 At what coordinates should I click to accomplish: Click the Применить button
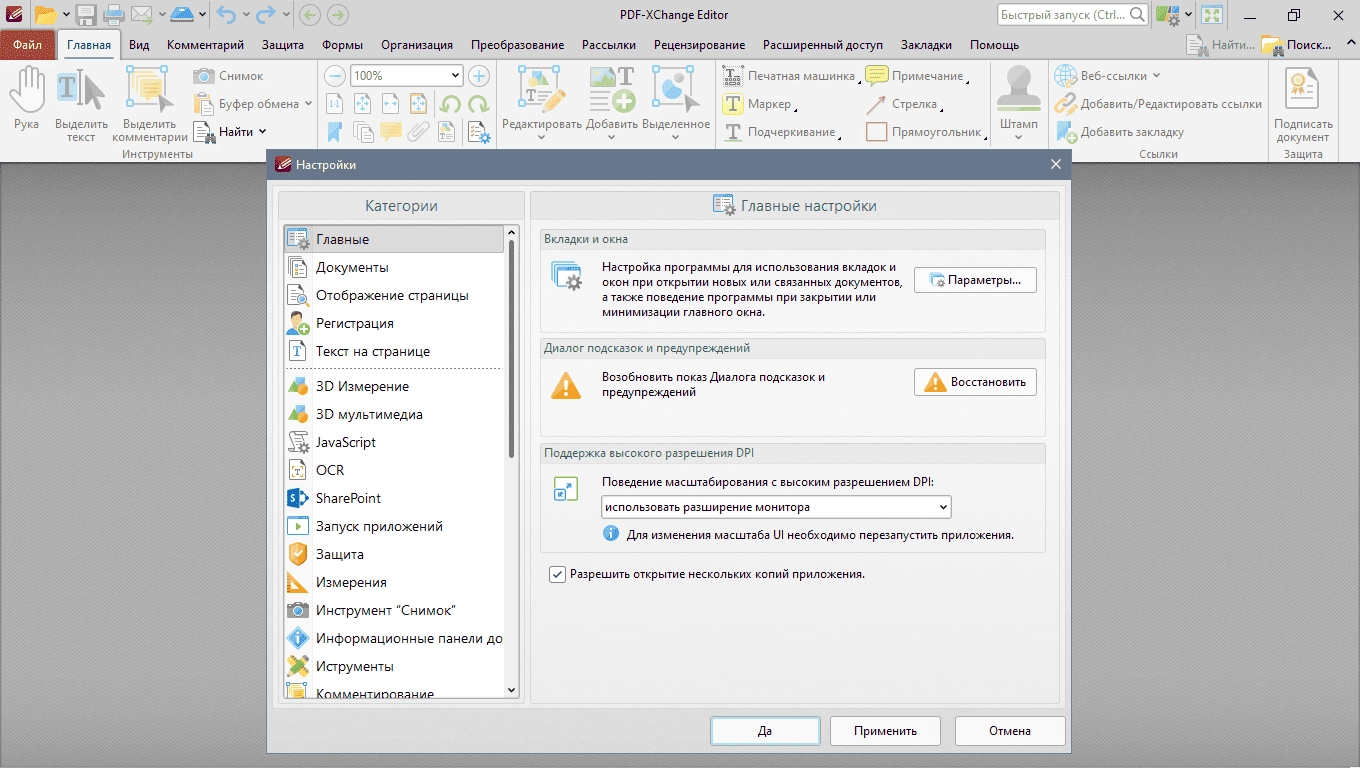pos(885,731)
